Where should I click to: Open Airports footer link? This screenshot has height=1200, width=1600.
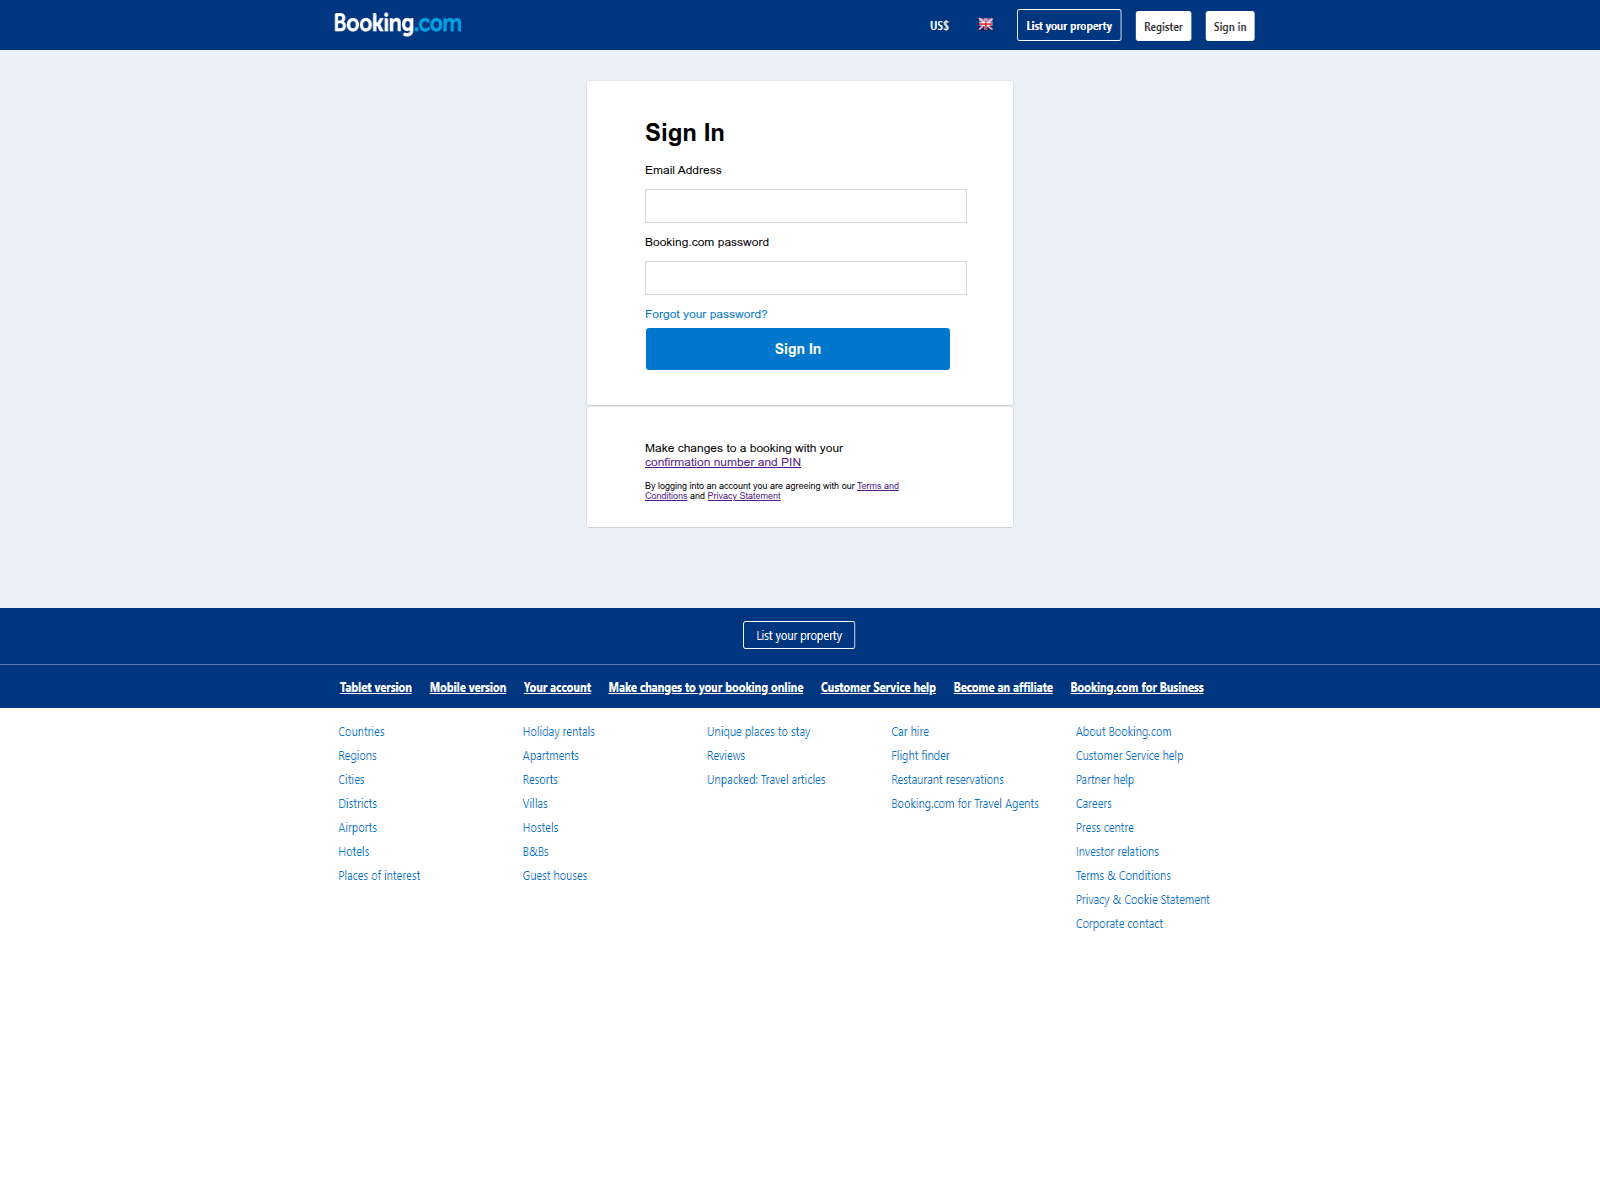click(x=357, y=828)
